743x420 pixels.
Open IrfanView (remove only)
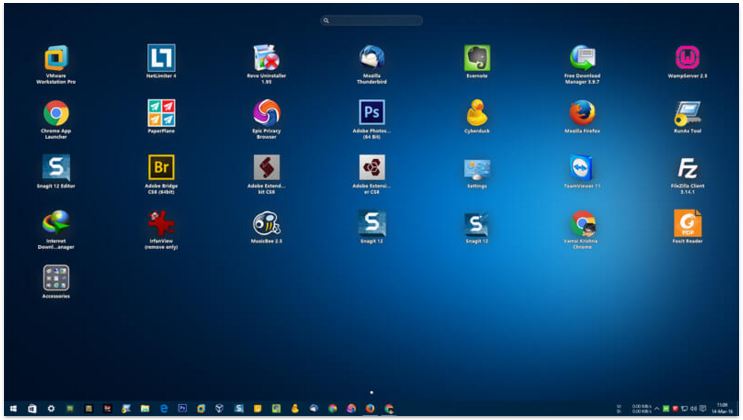pyautogui.click(x=161, y=223)
